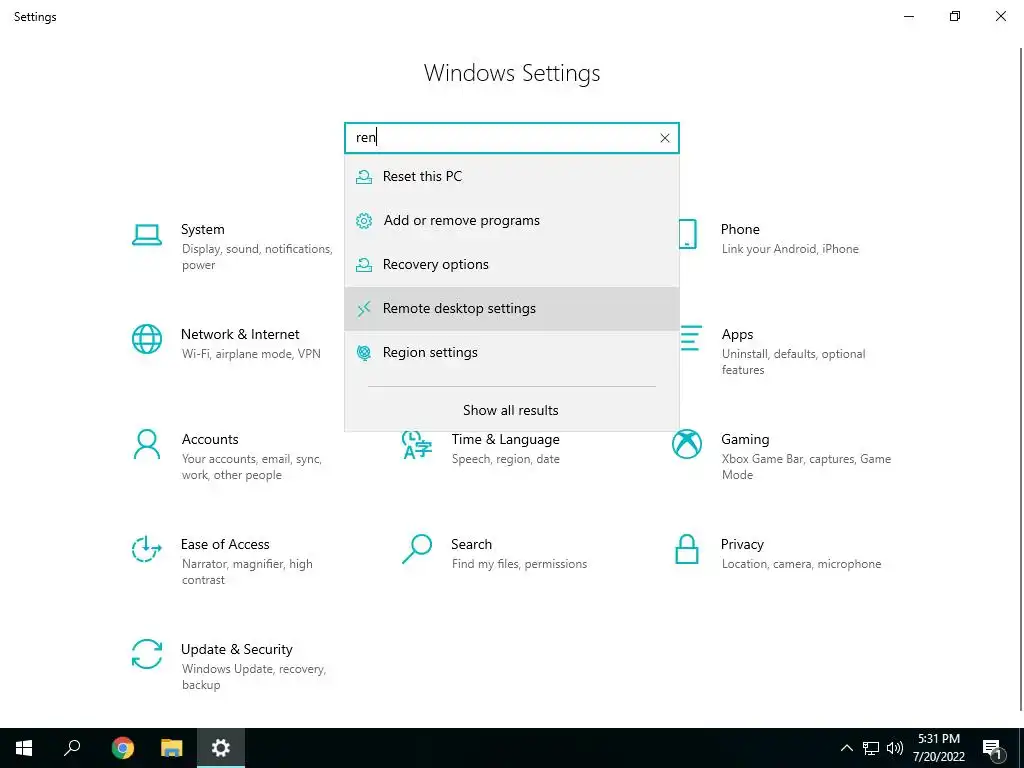Open the volume speaker tray icon
Screen dimensions: 1024x768
pyautogui.click(x=895, y=748)
